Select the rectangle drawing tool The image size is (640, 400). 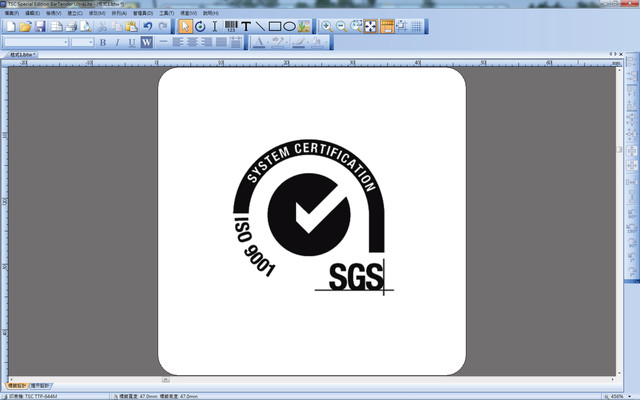click(274, 27)
